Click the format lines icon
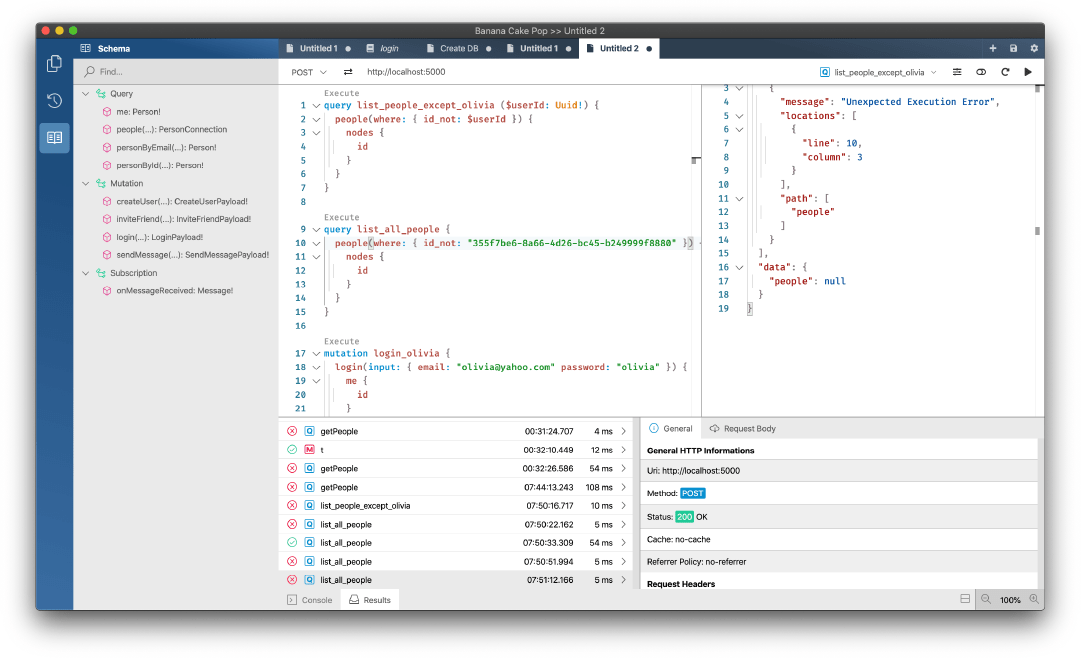This screenshot has height=658, width=1082. pyautogui.click(x=957, y=72)
